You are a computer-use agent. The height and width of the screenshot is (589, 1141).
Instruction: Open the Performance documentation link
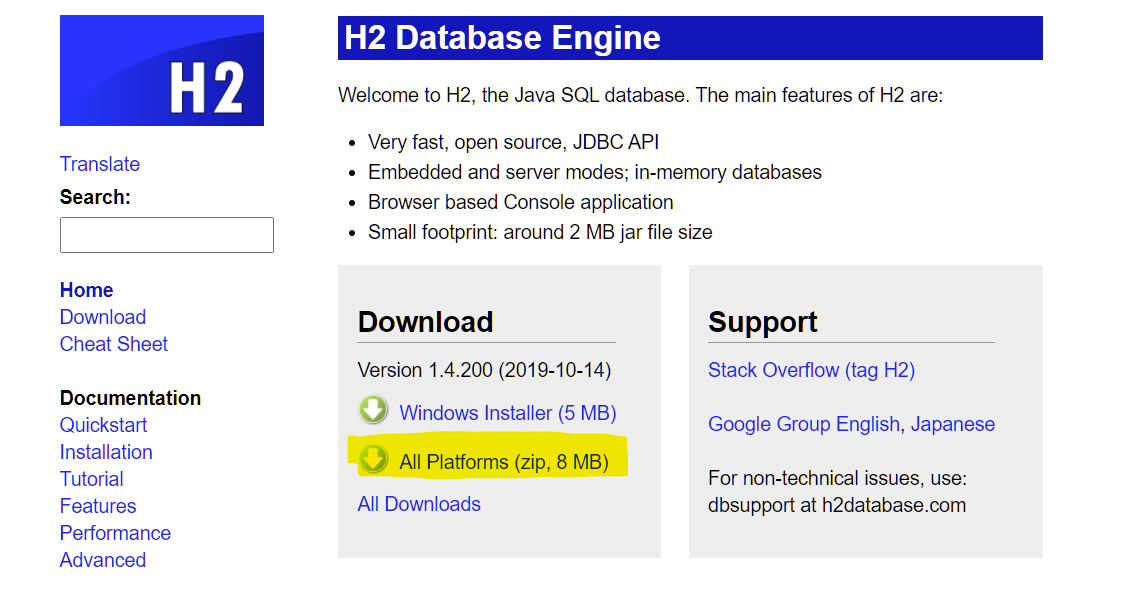(x=115, y=533)
